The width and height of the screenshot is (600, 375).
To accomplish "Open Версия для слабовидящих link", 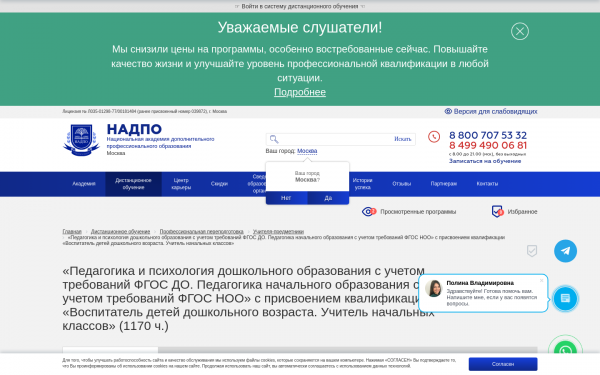I will pos(491,111).
